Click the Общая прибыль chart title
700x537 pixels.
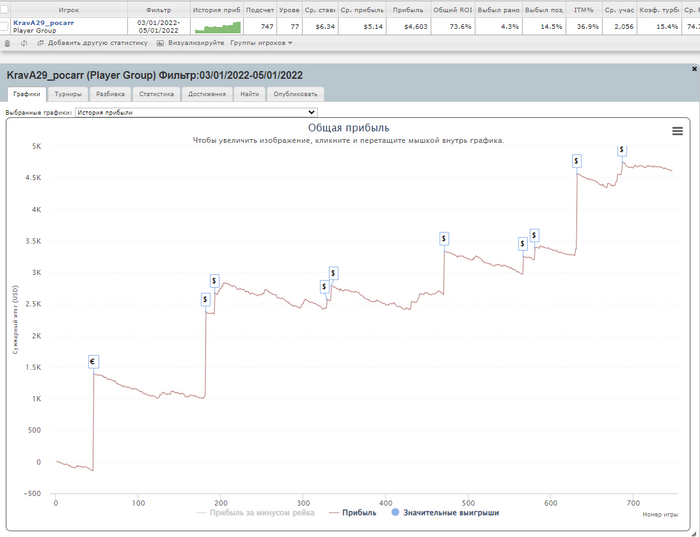pos(349,128)
